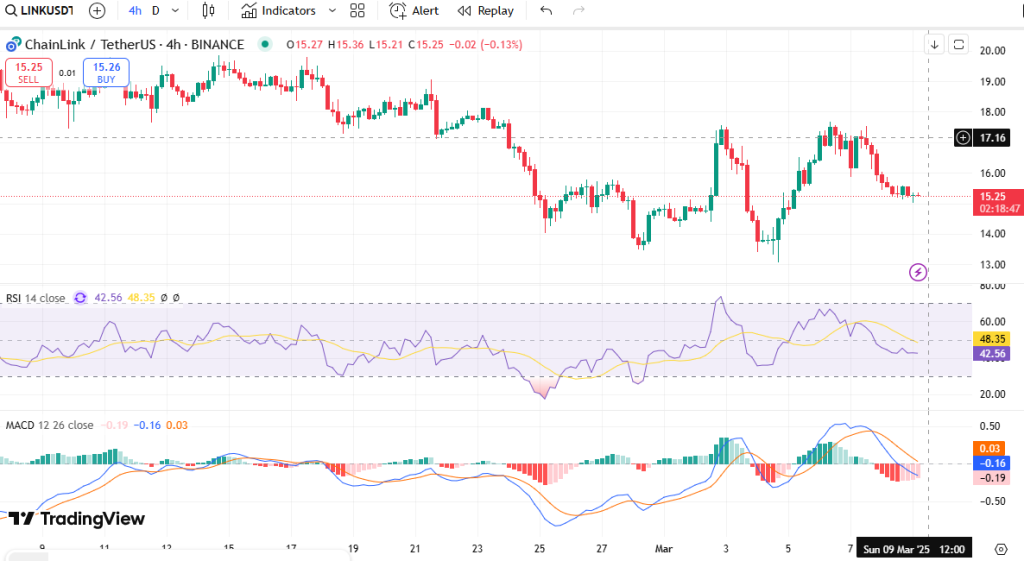Click the MACD 0.03 orange scale label
This screenshot has width=1024, height=561.
click(989, 448)
